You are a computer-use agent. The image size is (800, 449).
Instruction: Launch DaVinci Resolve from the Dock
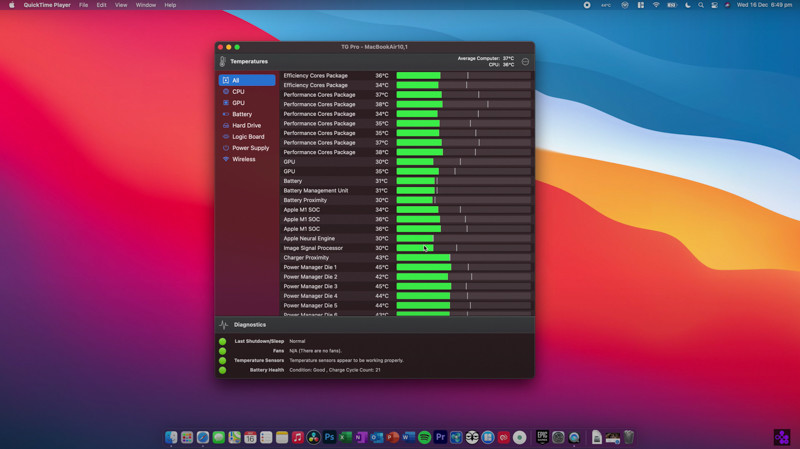[x=313, y=437]
